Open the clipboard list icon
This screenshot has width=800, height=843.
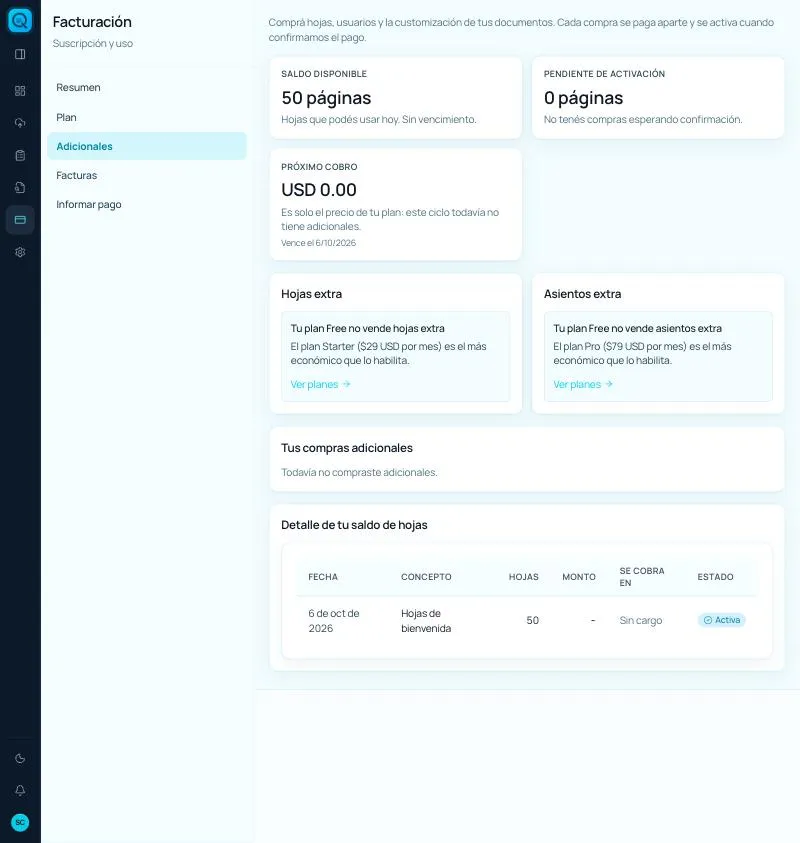20,155
